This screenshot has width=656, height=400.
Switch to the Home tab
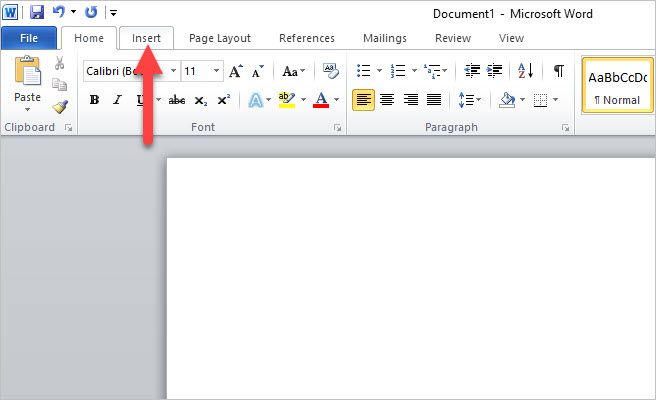pyautogui.click(x=89, y=38)
